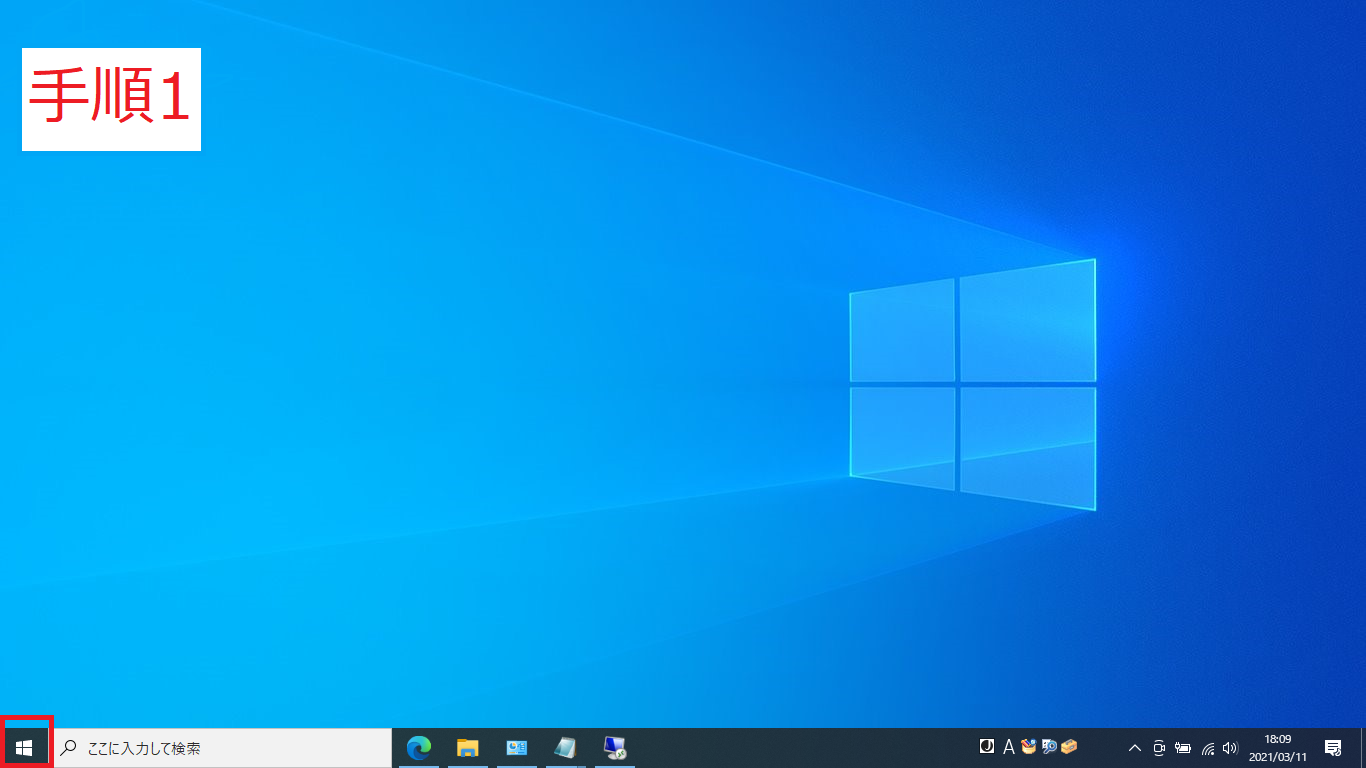The width and height of the screenshot is (1366, 768).
Task: Open the battery power status icon
Action: [x=1184, y=747]
